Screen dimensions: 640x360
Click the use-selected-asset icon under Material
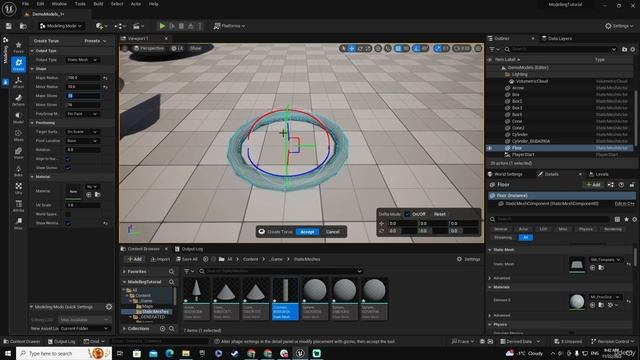89,195
